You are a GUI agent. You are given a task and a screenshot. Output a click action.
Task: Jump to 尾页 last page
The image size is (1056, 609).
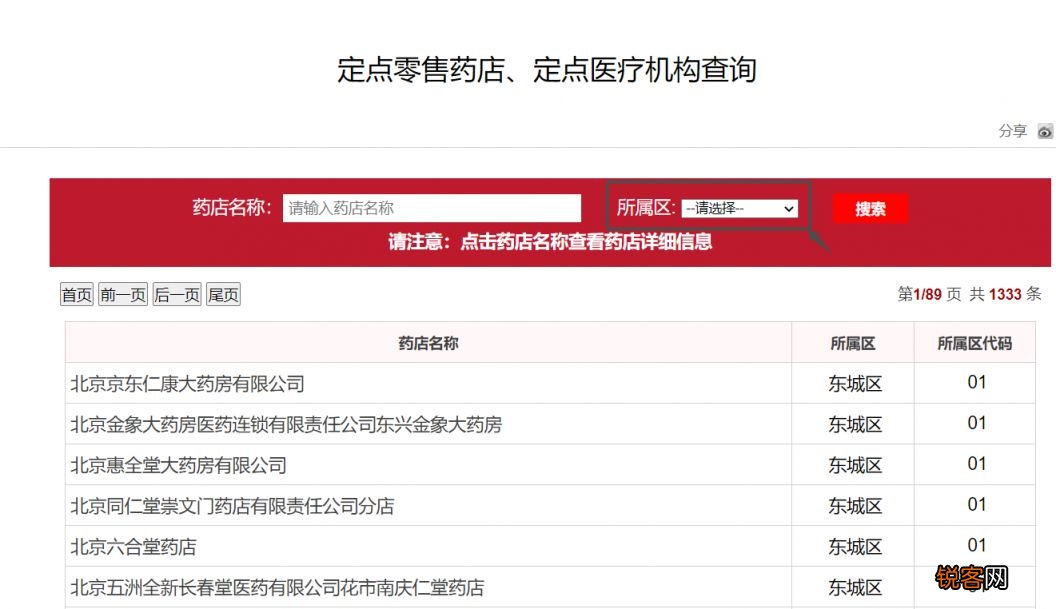coord(223,294)
